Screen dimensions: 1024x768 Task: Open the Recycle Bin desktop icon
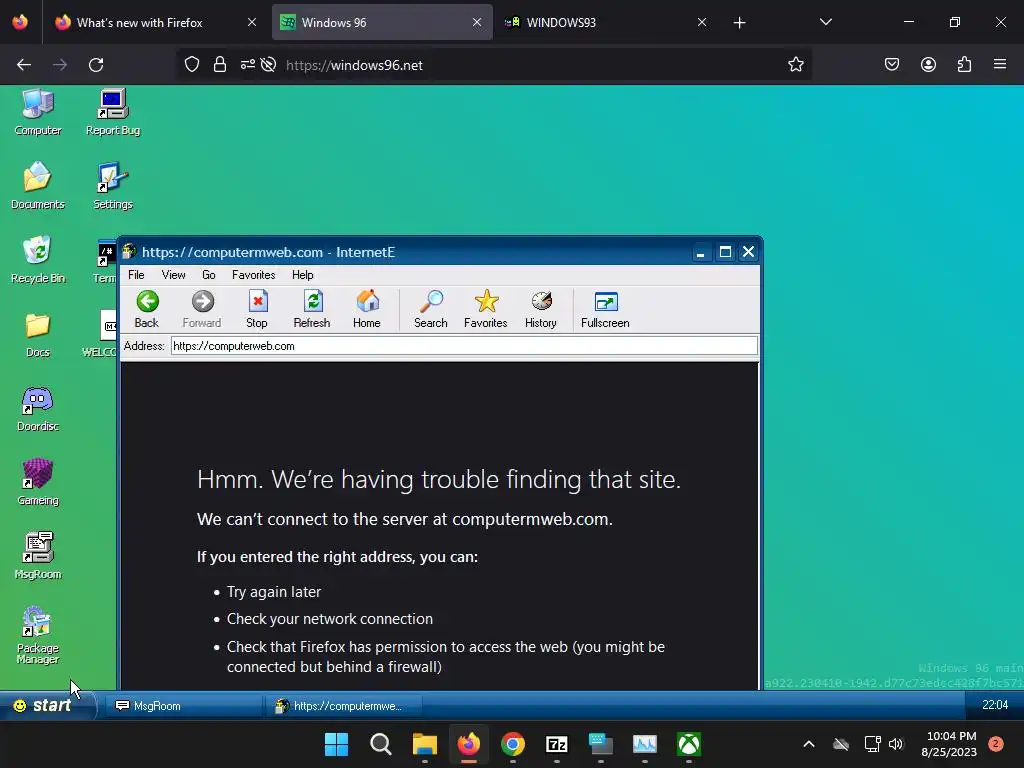pos(38,260)
